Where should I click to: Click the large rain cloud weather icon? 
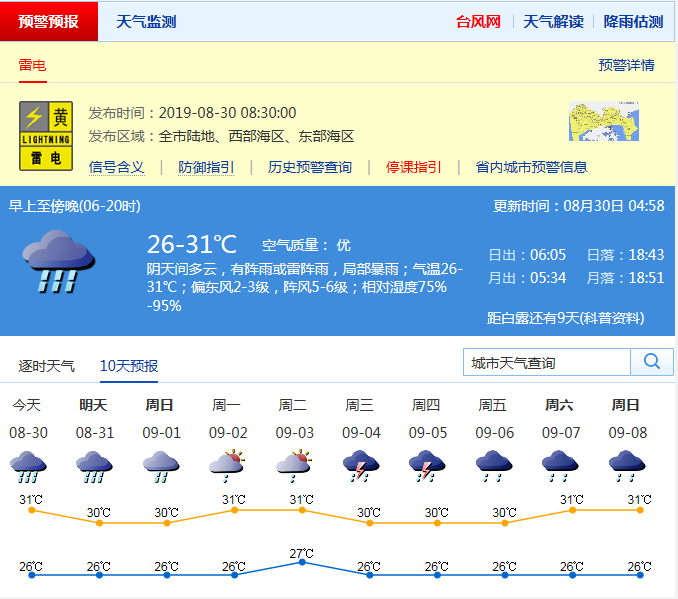[x=59, y=260]
